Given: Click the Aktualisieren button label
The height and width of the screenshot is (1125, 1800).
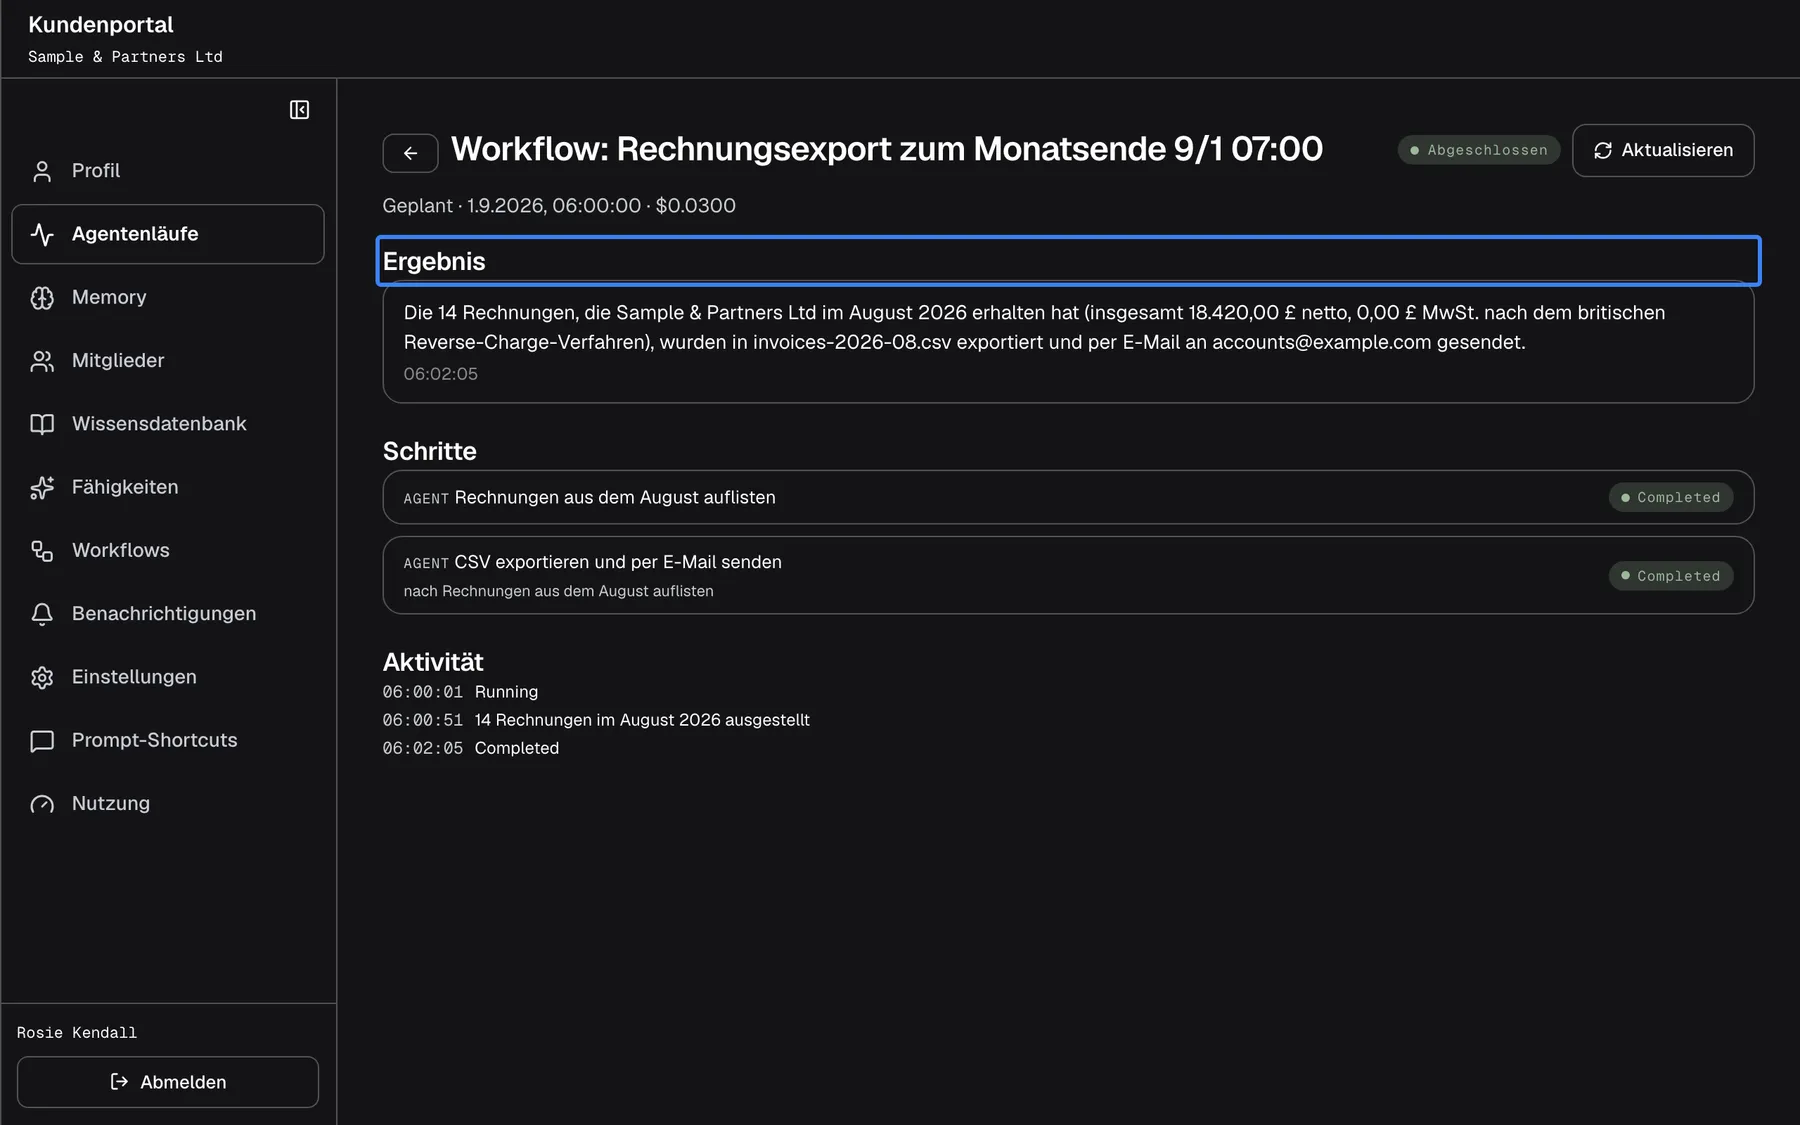Looking at the screenshot, I should pos(1677,150).
